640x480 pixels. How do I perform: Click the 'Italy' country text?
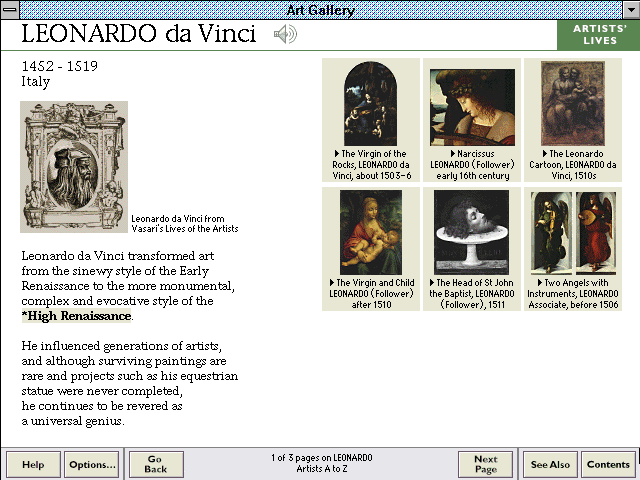(36, 81)
